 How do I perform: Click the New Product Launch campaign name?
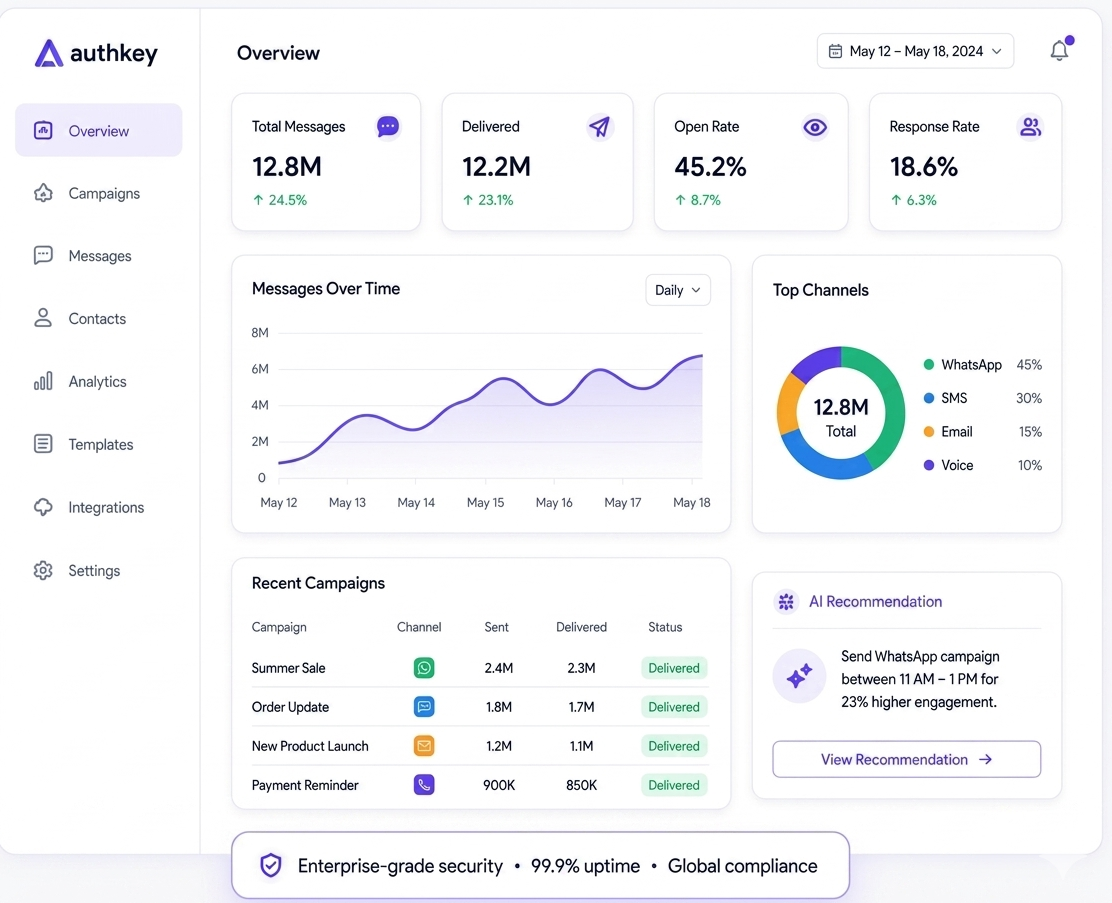pyautogui.click(x=310, y=746)
